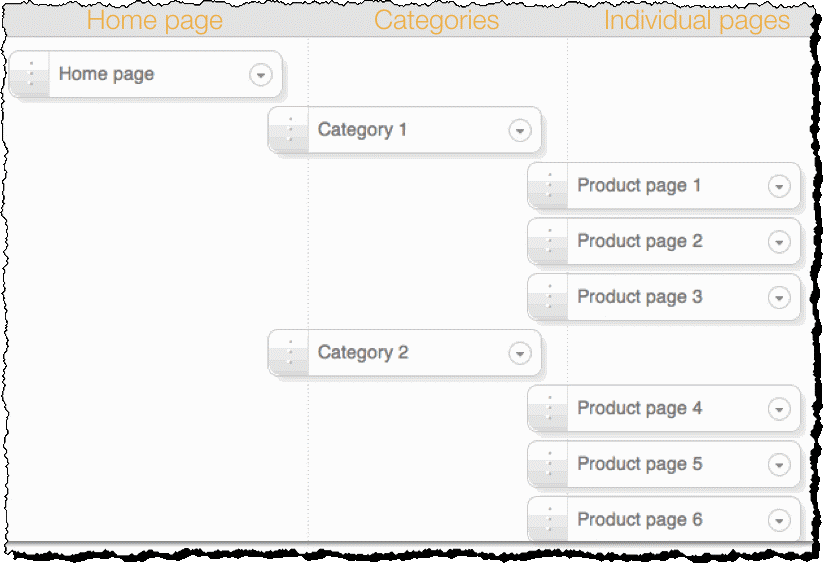
Task: Expand Product page 6 options arrow
Action: pos(779,520)
